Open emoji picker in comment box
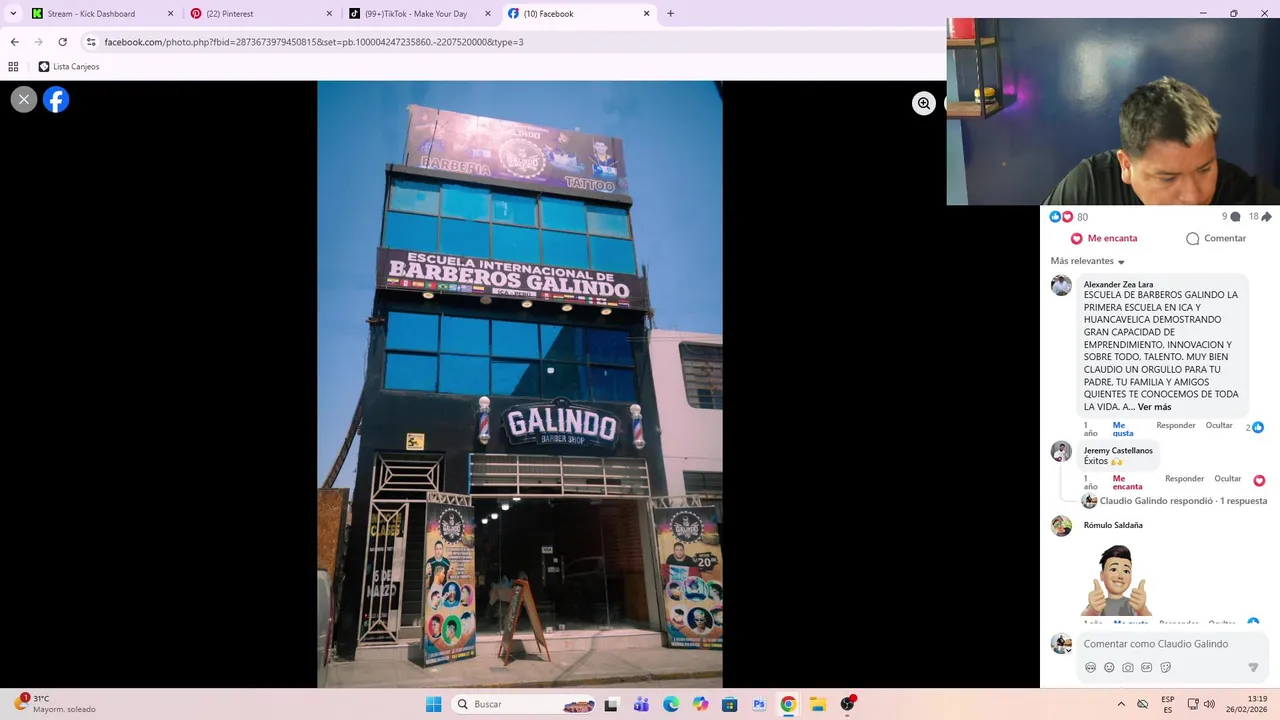1280x720 pixels. click(x=1109, y=667)
